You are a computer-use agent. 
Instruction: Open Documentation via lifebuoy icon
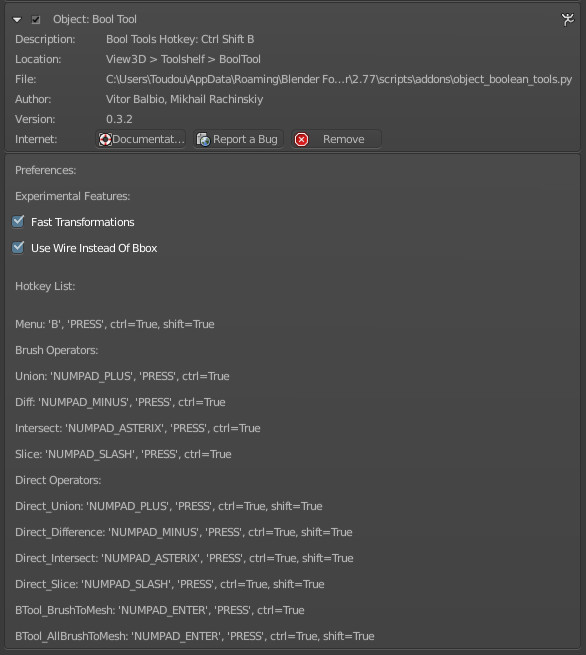[x=105, y=139]
